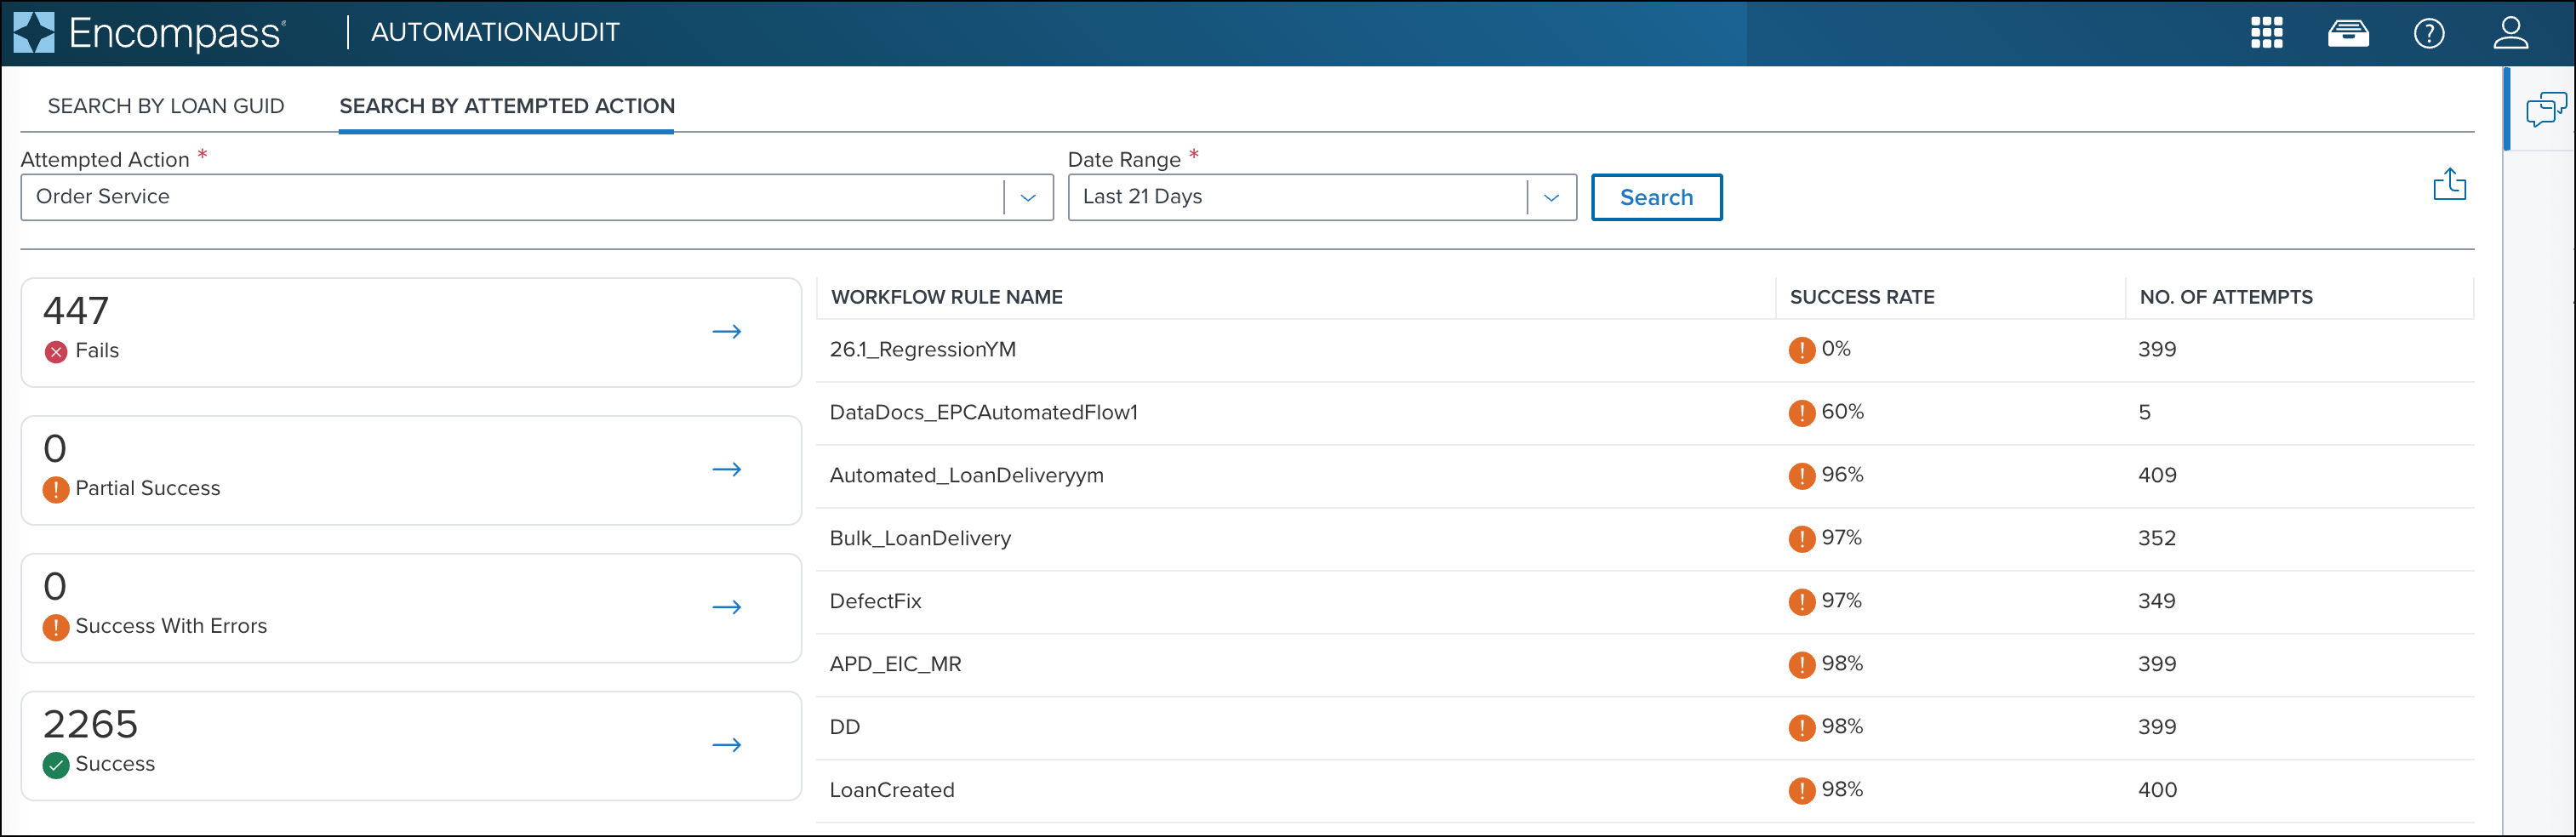The width and height of the screenshot is (2576, 837).
Task: Switch to Search By Loan GUID tab
Action: click(x=166, y=106)
